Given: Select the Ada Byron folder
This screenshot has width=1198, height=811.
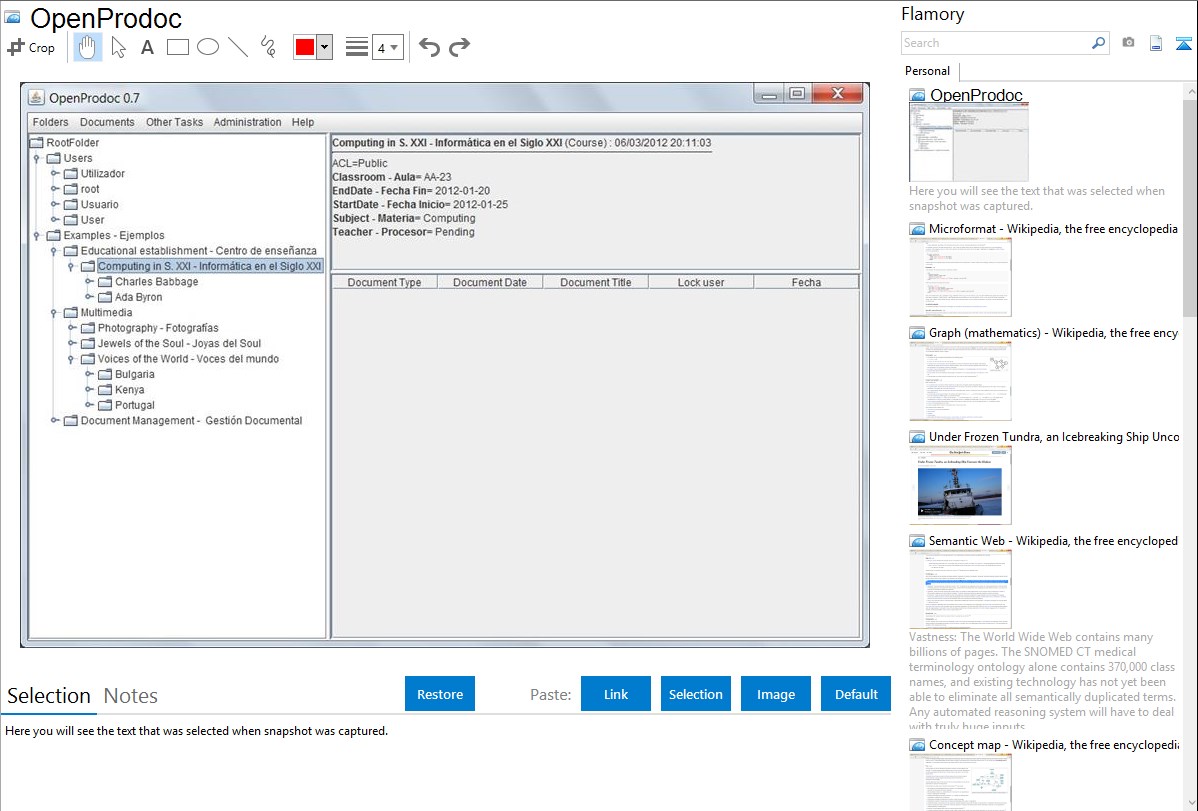Looking at the screenshot, I should pos(138,297).
